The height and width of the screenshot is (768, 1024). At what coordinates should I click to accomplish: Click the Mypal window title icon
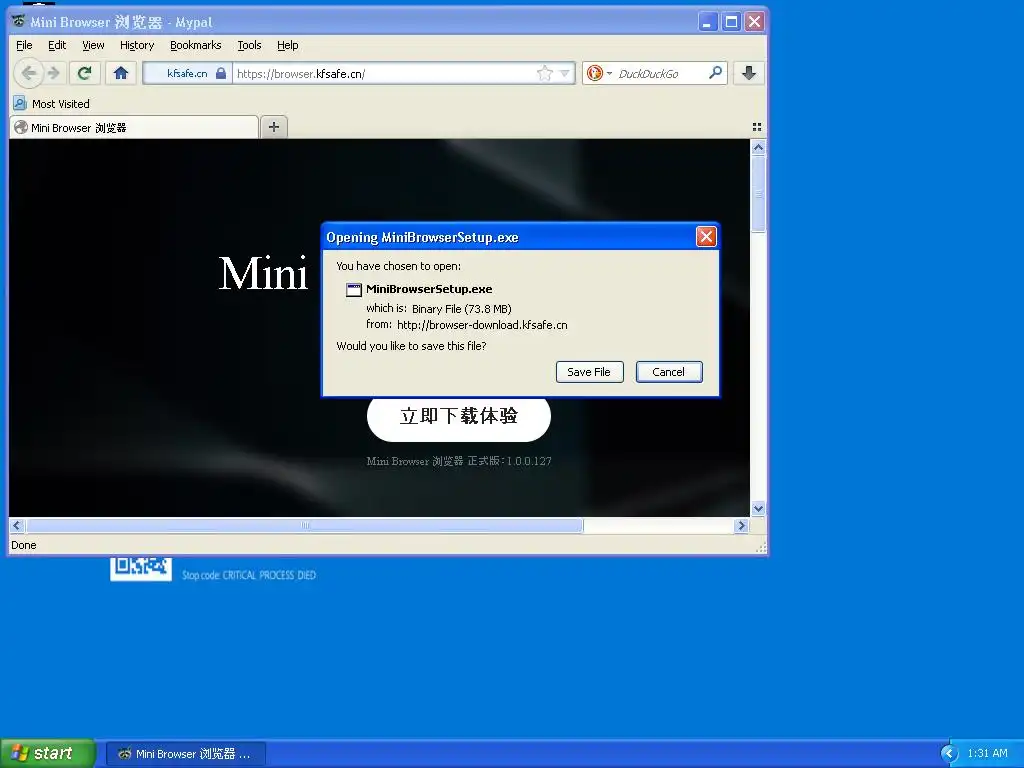(x=18, y=22)
